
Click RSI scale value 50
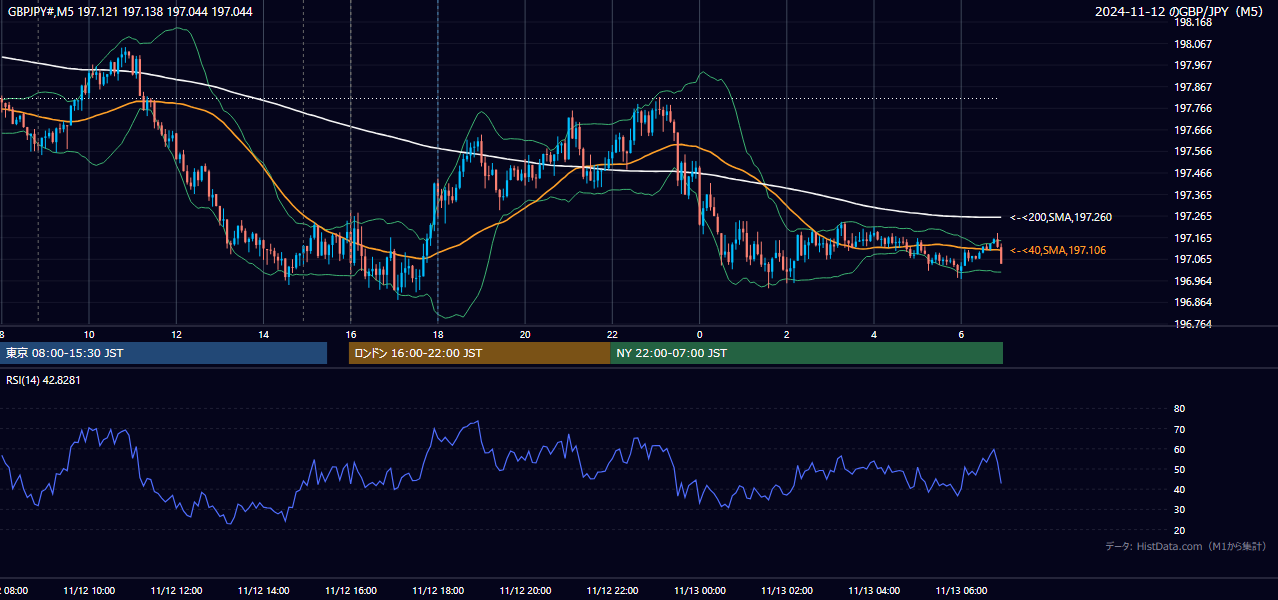pos(1179,469)
